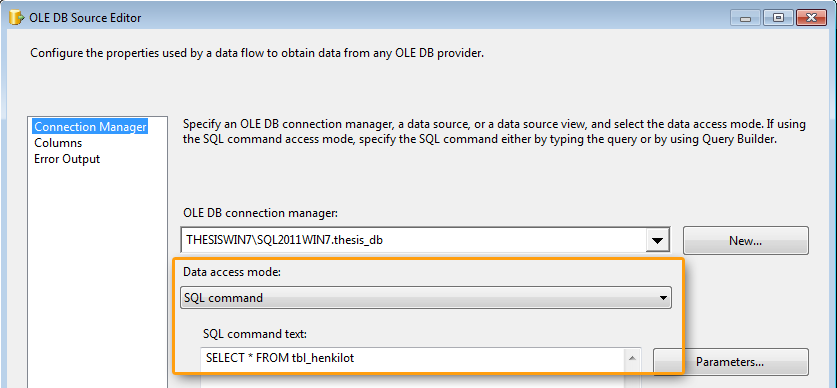Minimize the OLE DB Source Editor window

[745, 18]
